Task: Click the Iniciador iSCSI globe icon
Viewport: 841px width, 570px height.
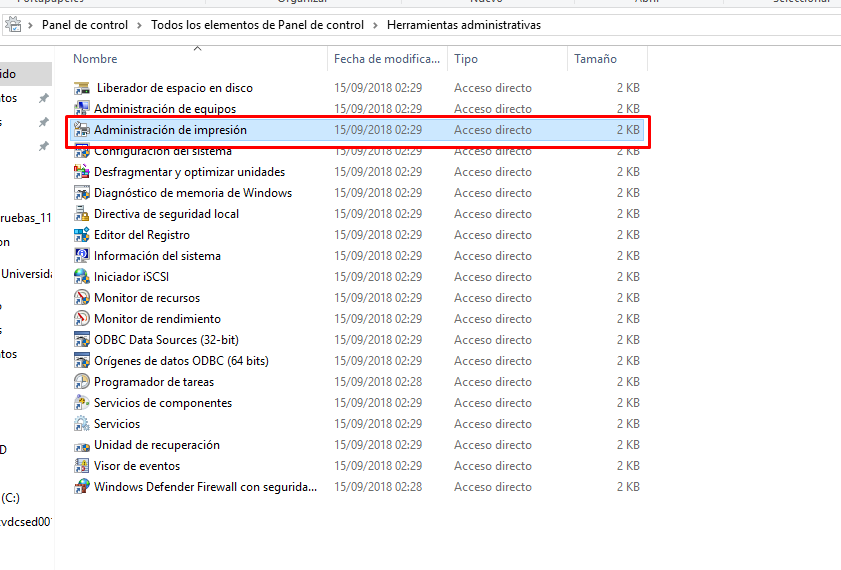Action: click(82, 277)
